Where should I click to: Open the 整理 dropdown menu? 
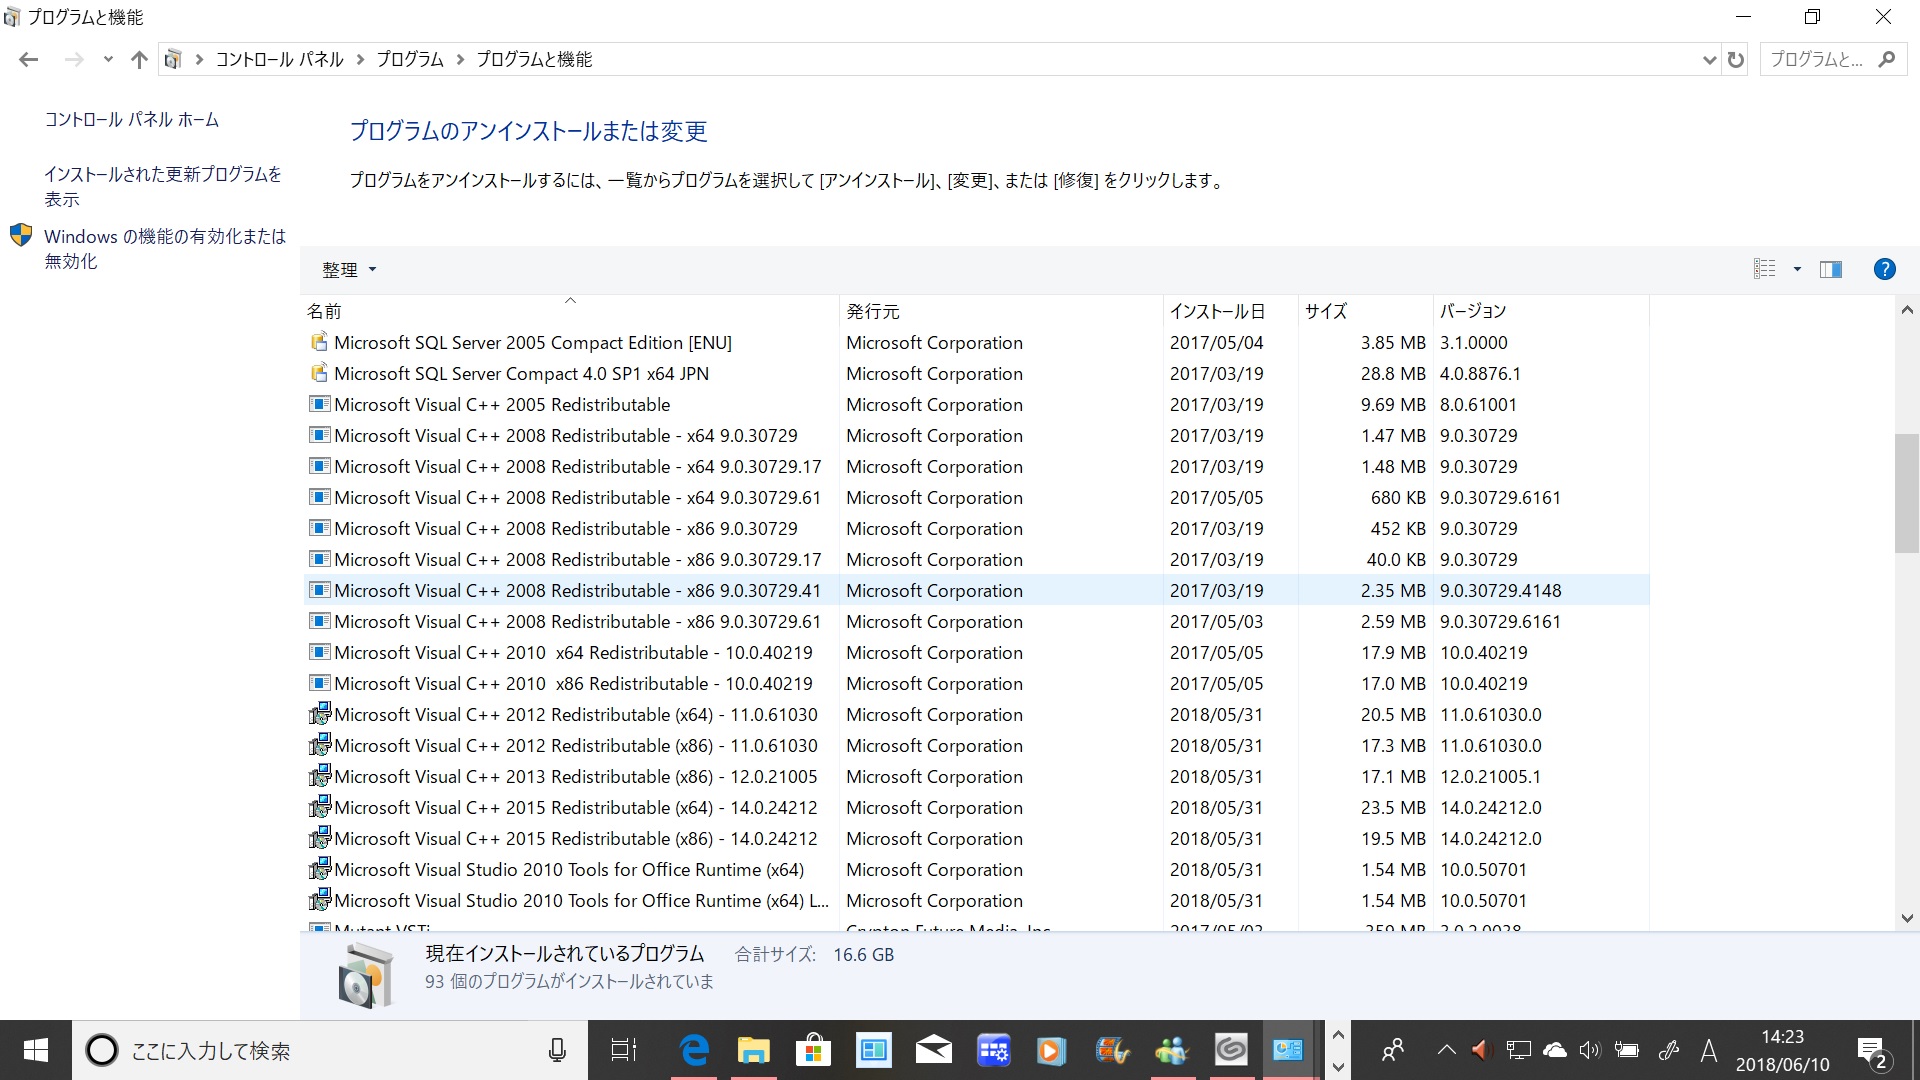click(x=349, y=270)
